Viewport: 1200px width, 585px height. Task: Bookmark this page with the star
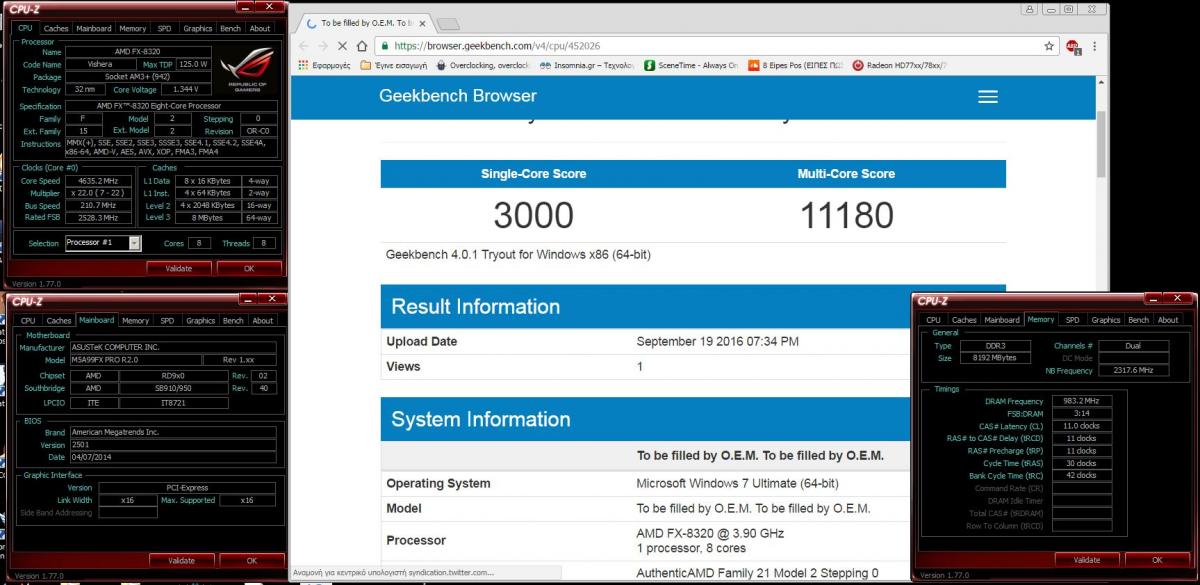point(1049,46)
